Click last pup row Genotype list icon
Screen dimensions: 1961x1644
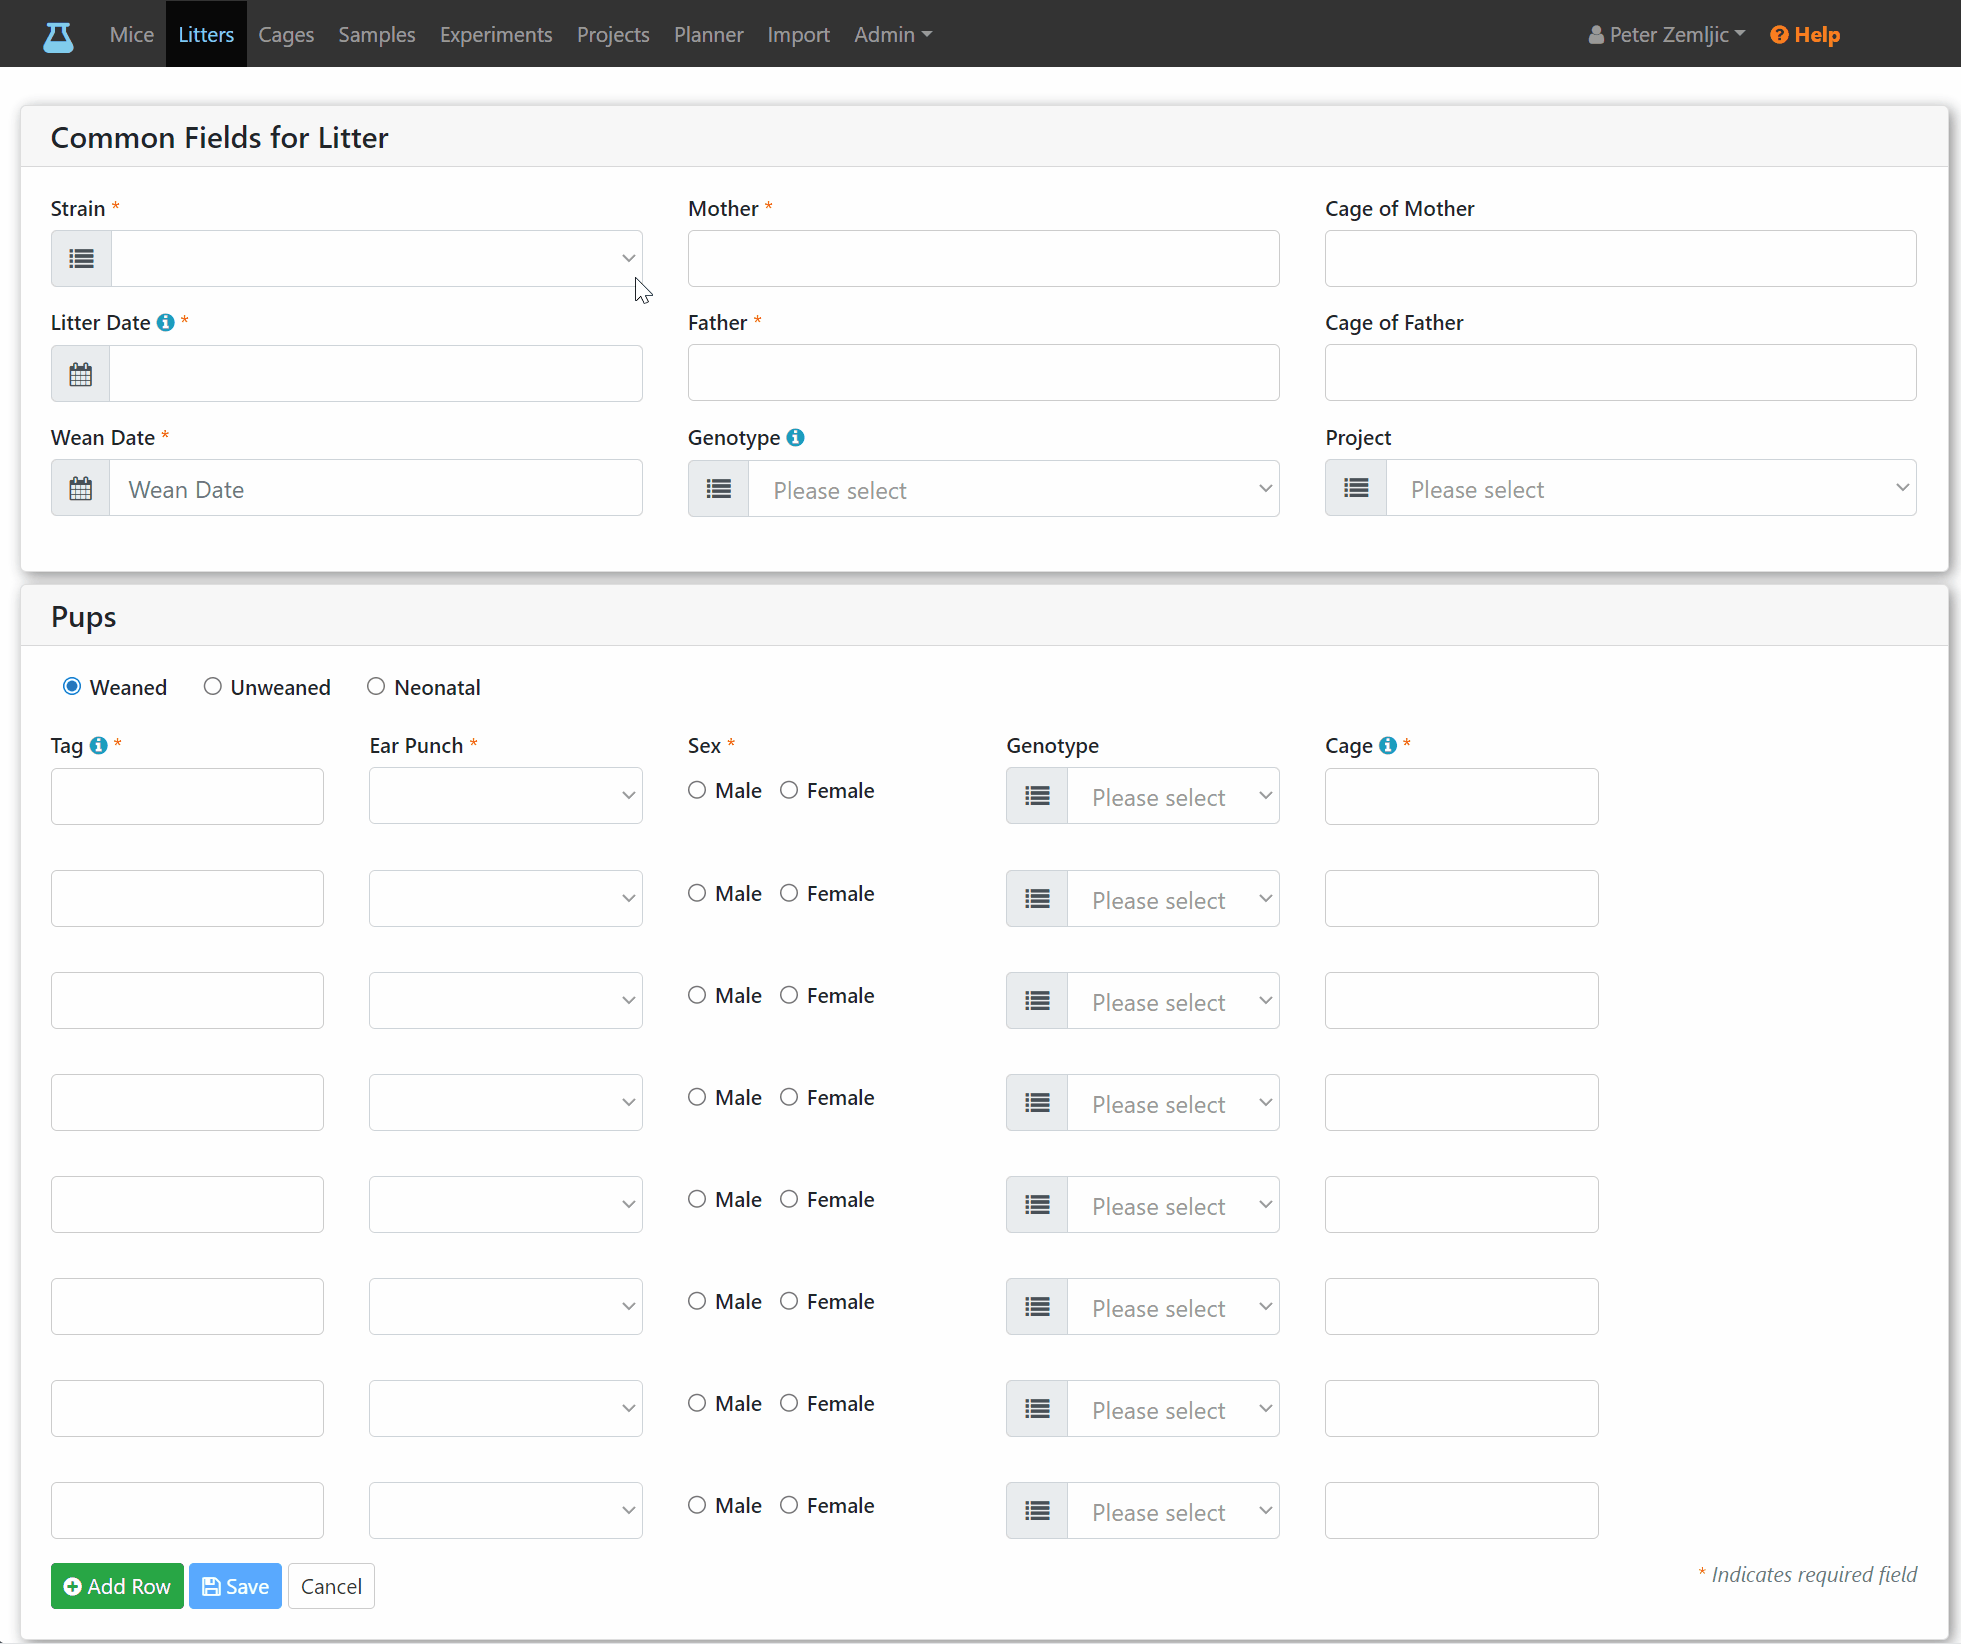point(1037,1511)
